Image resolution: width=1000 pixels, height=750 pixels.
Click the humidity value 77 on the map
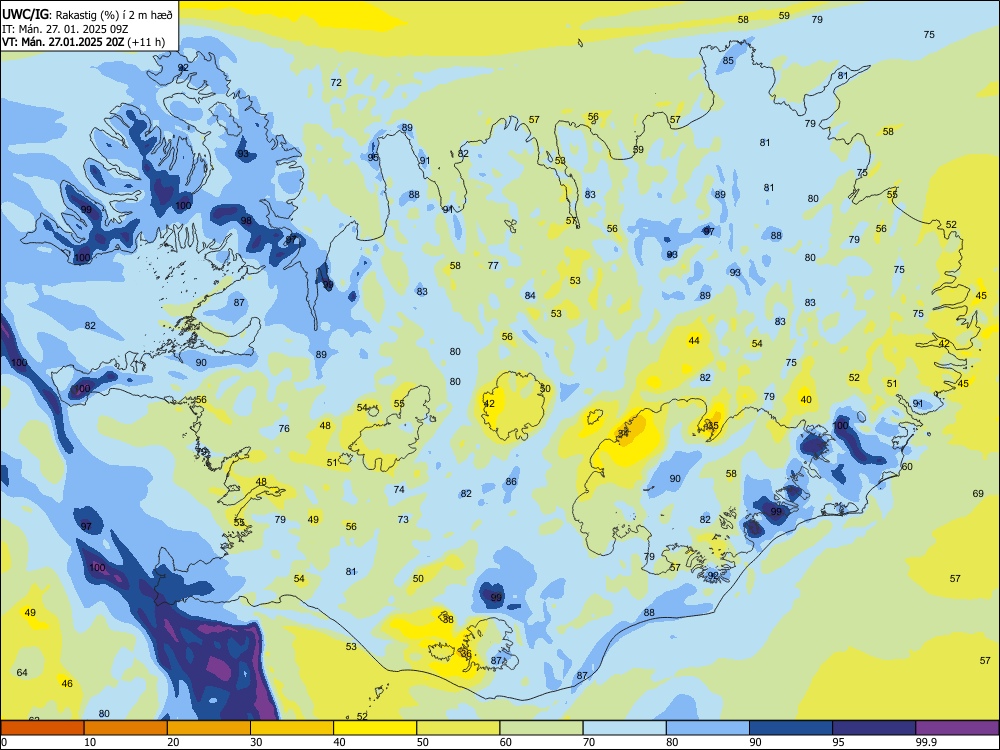493,265
